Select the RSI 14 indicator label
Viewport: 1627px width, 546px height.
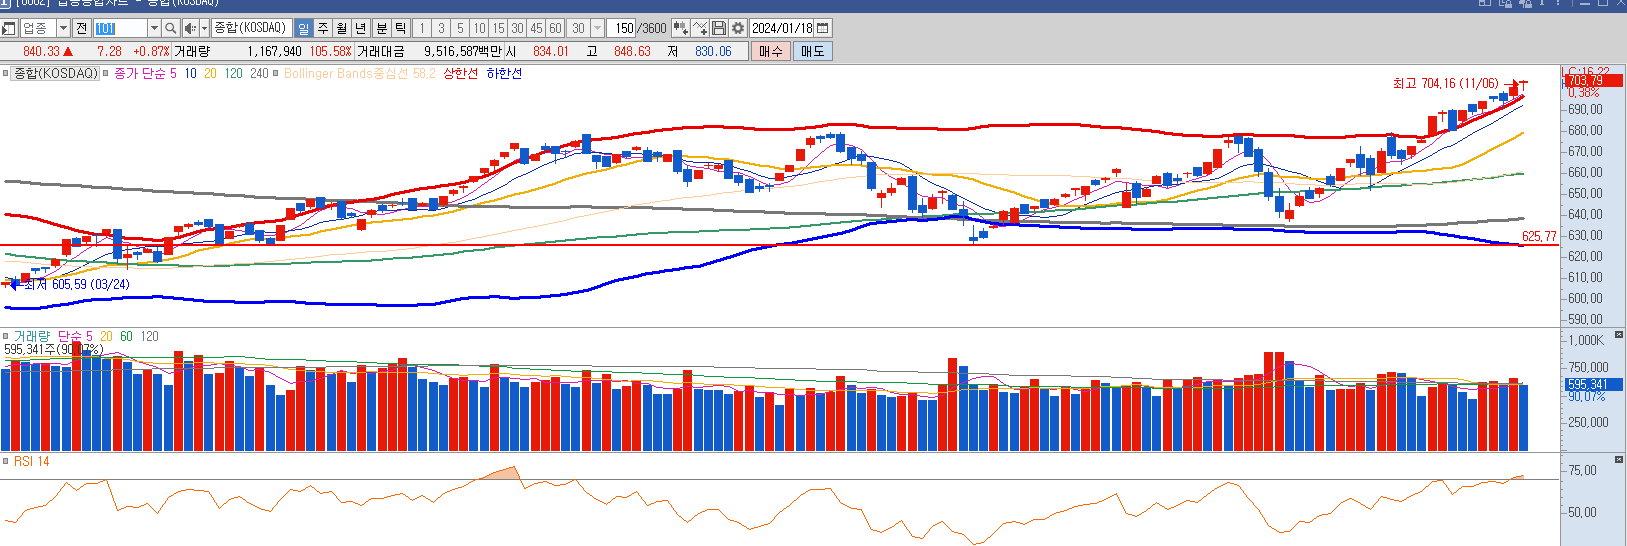pos(31,461)
